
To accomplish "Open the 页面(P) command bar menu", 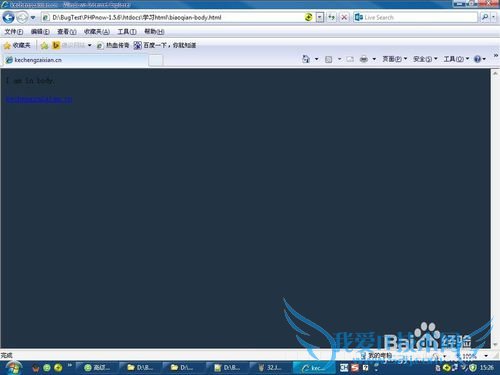I will (x=395, y=59).
